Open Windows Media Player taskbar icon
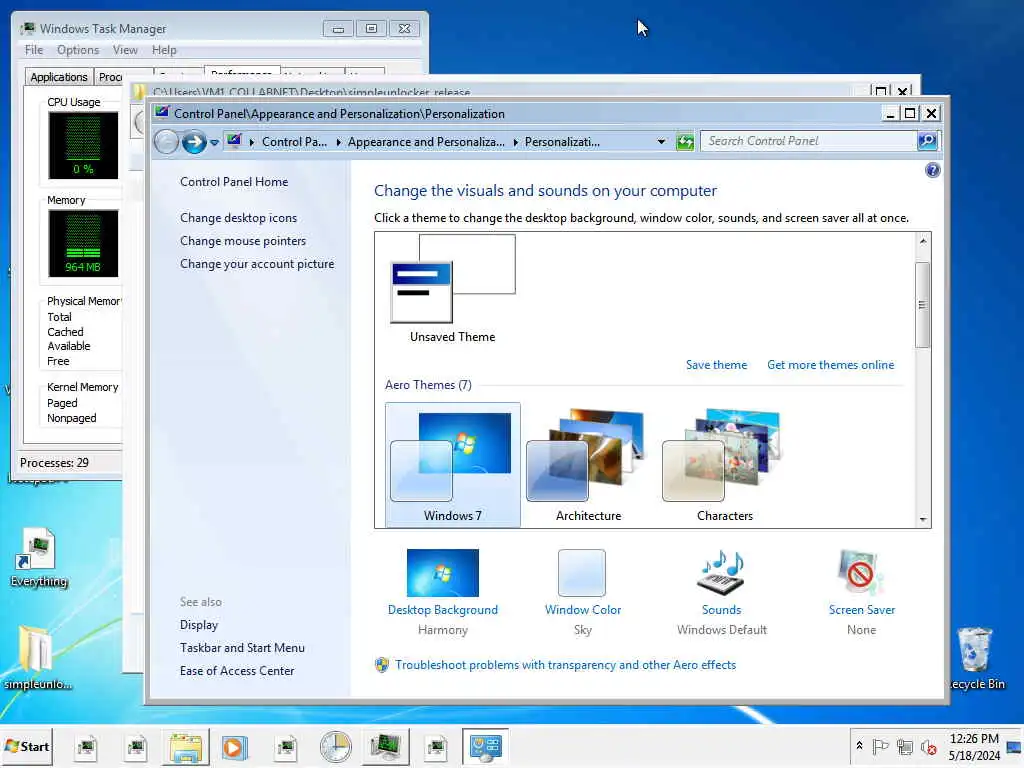This screenshot has height=768, width=1024. coord(234,747)
